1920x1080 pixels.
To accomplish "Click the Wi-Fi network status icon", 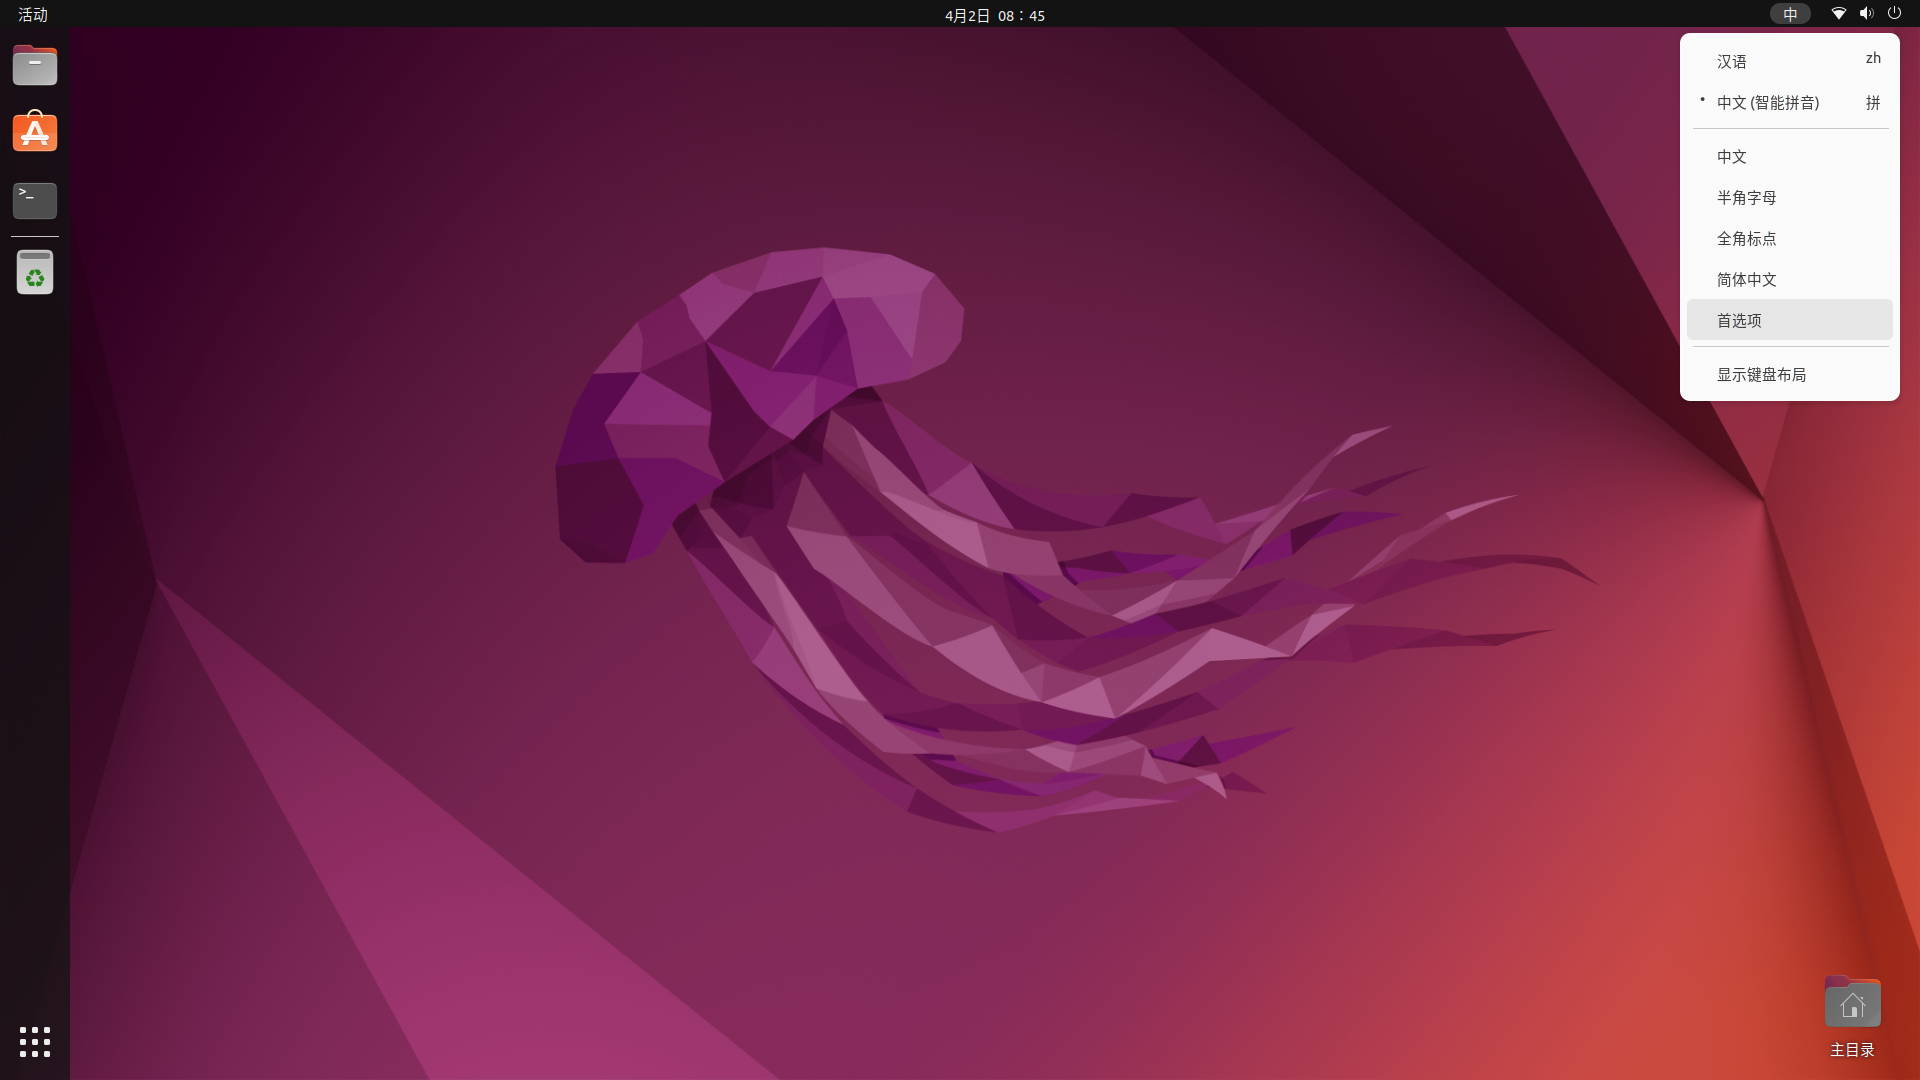I will pos(1838,14).
